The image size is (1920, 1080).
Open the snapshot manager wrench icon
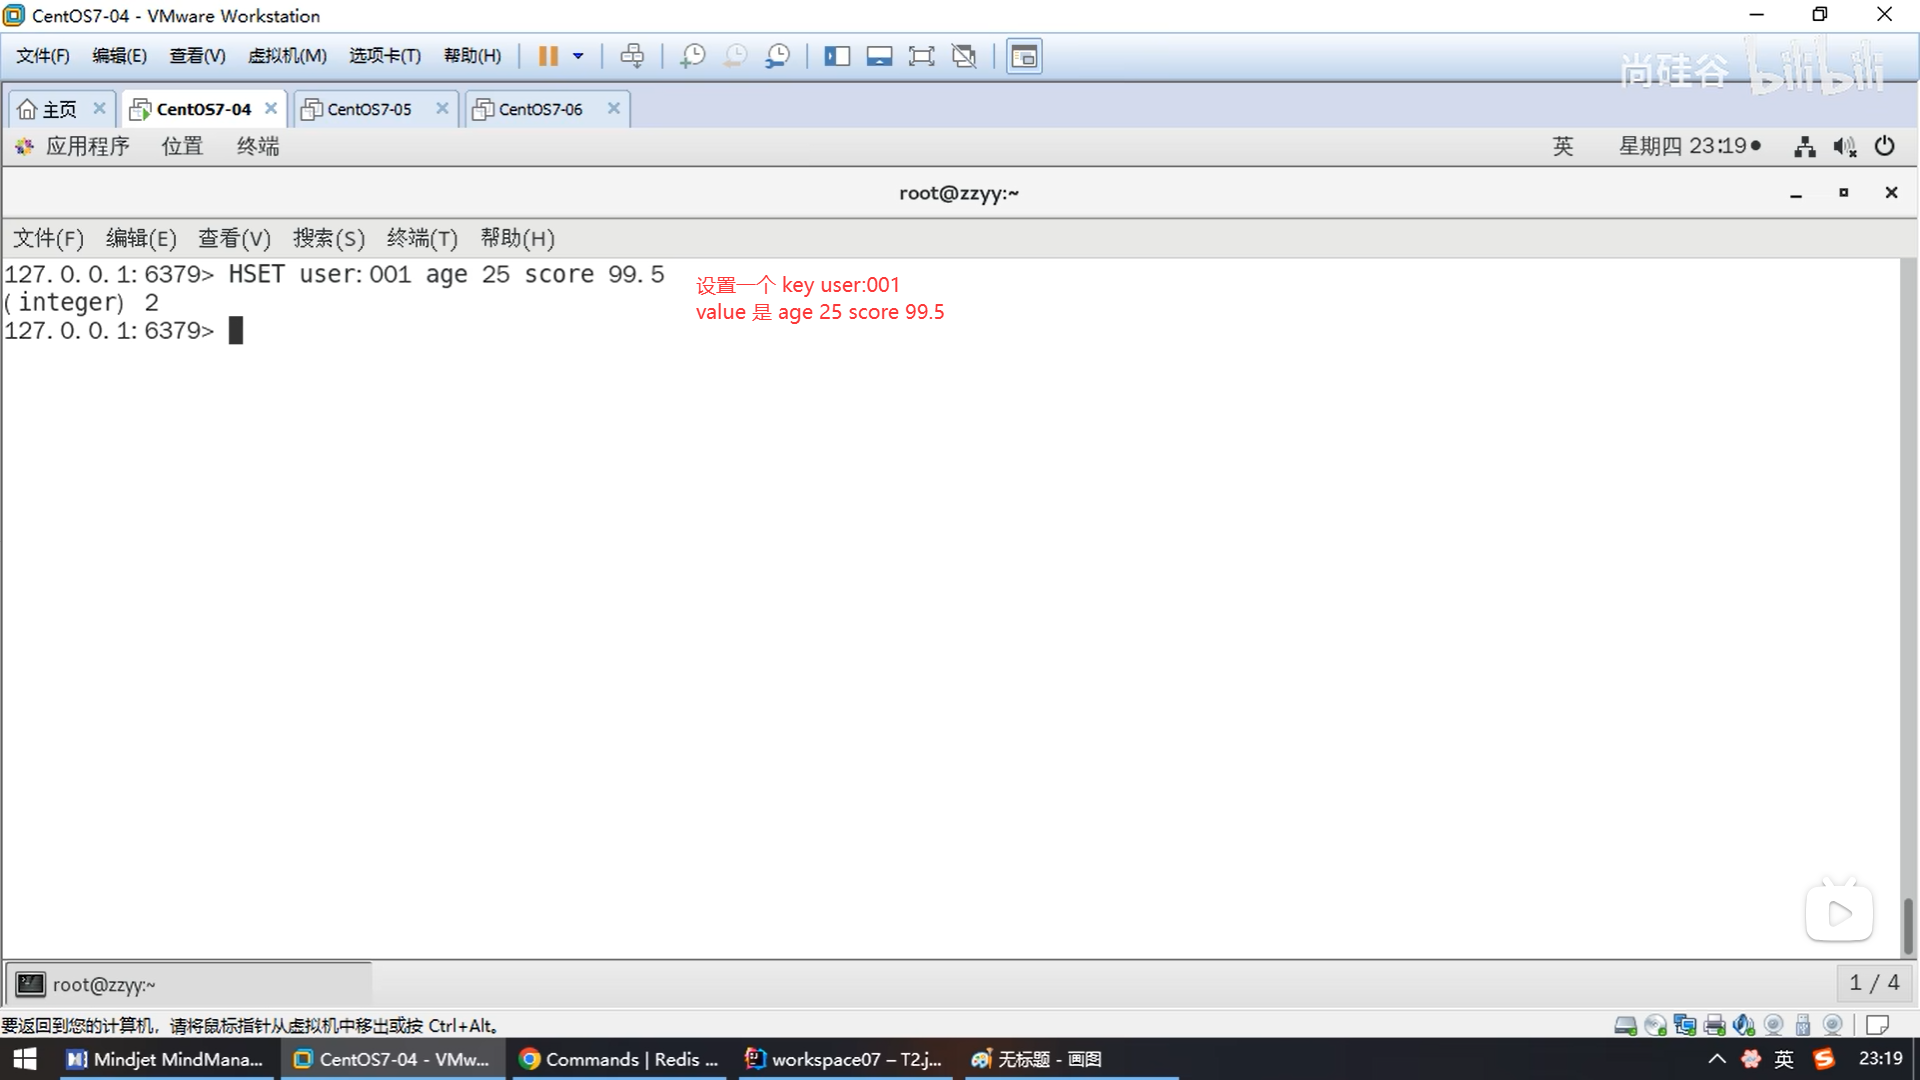(777, 56)
